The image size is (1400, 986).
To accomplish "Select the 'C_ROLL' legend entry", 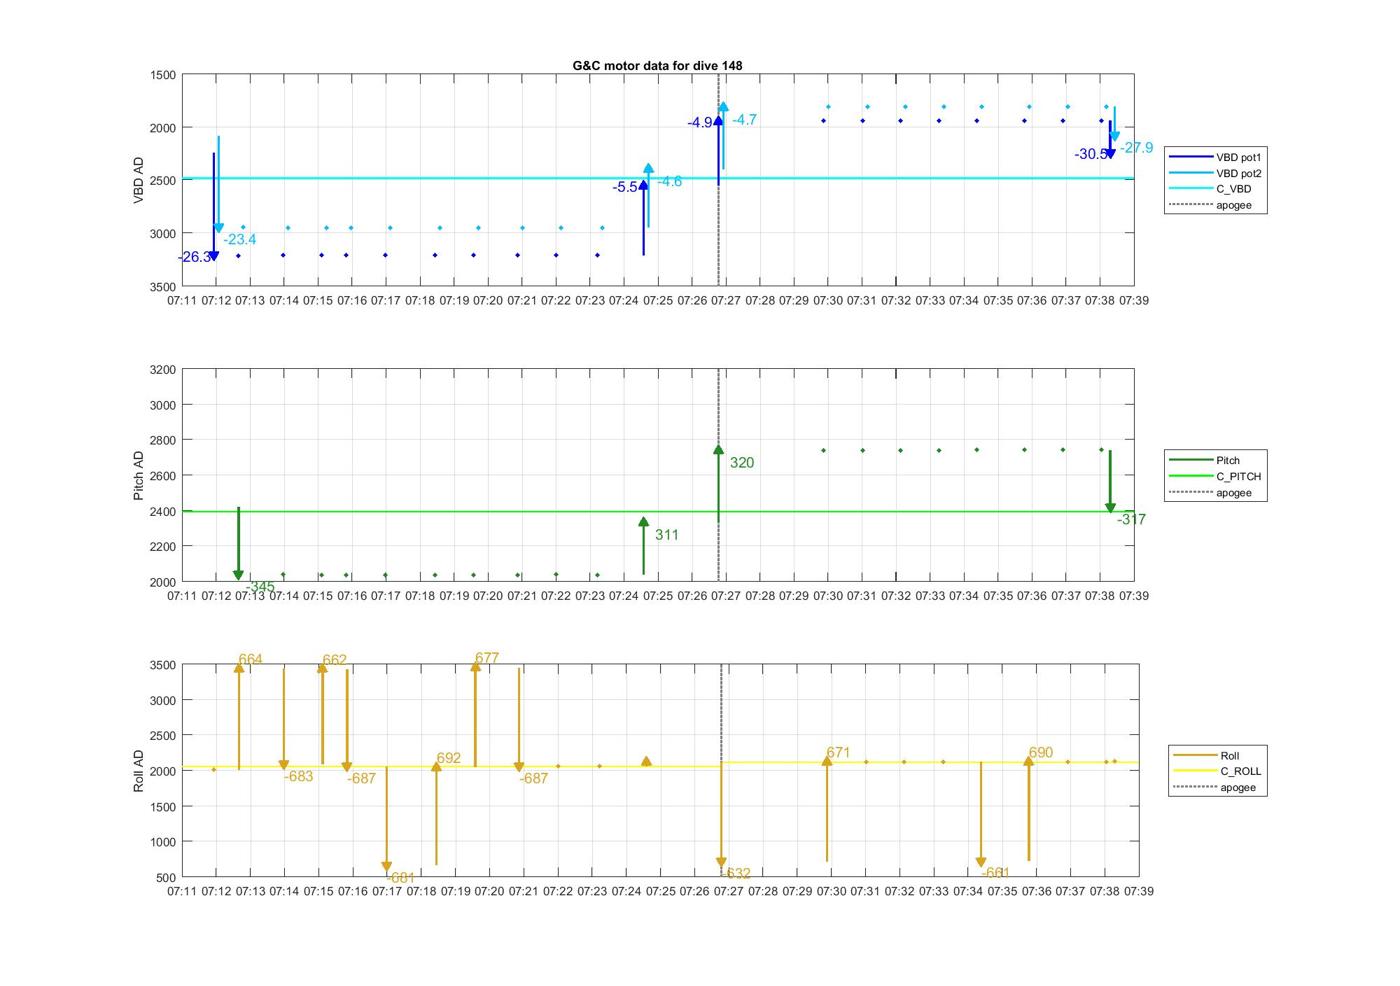I will tap(1217, 771).
